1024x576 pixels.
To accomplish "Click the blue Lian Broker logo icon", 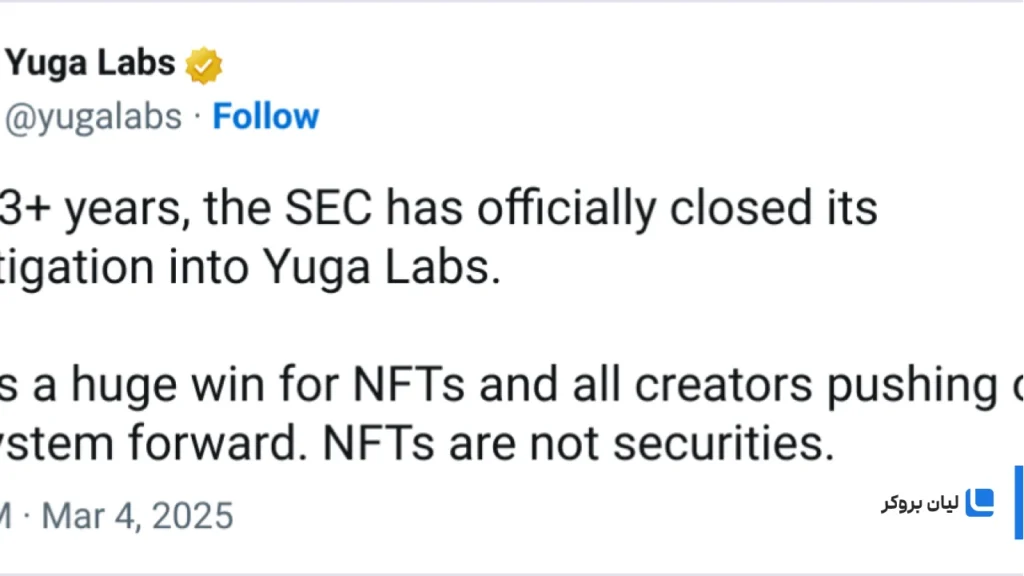I will (x=979, y=502).
